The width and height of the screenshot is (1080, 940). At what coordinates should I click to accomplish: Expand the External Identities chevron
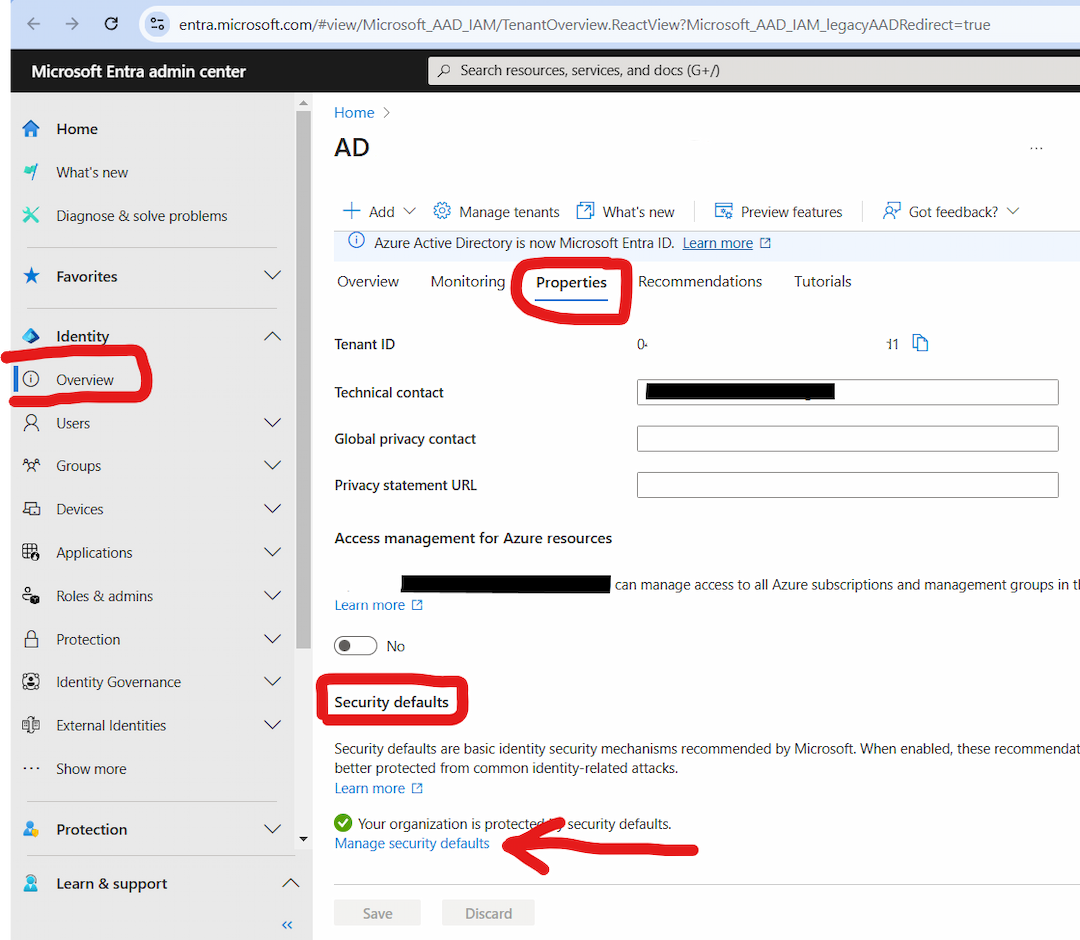click(x=273, y=725)
